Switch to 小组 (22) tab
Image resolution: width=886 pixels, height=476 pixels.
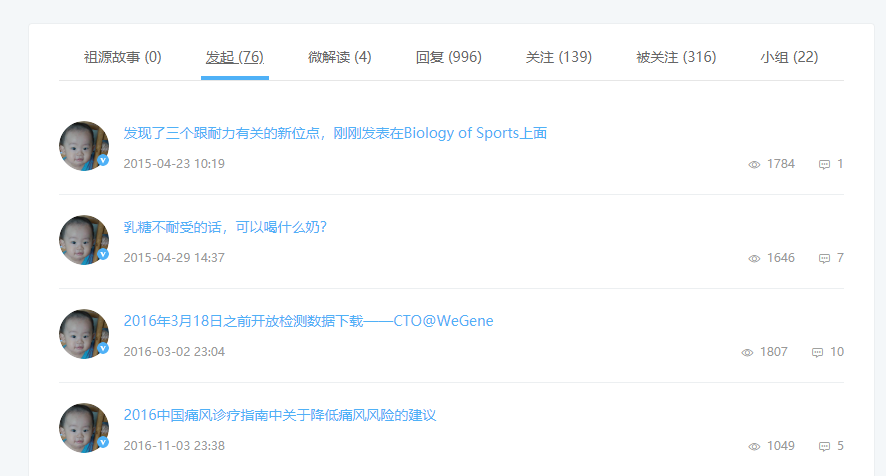click(x=789, y=57)
